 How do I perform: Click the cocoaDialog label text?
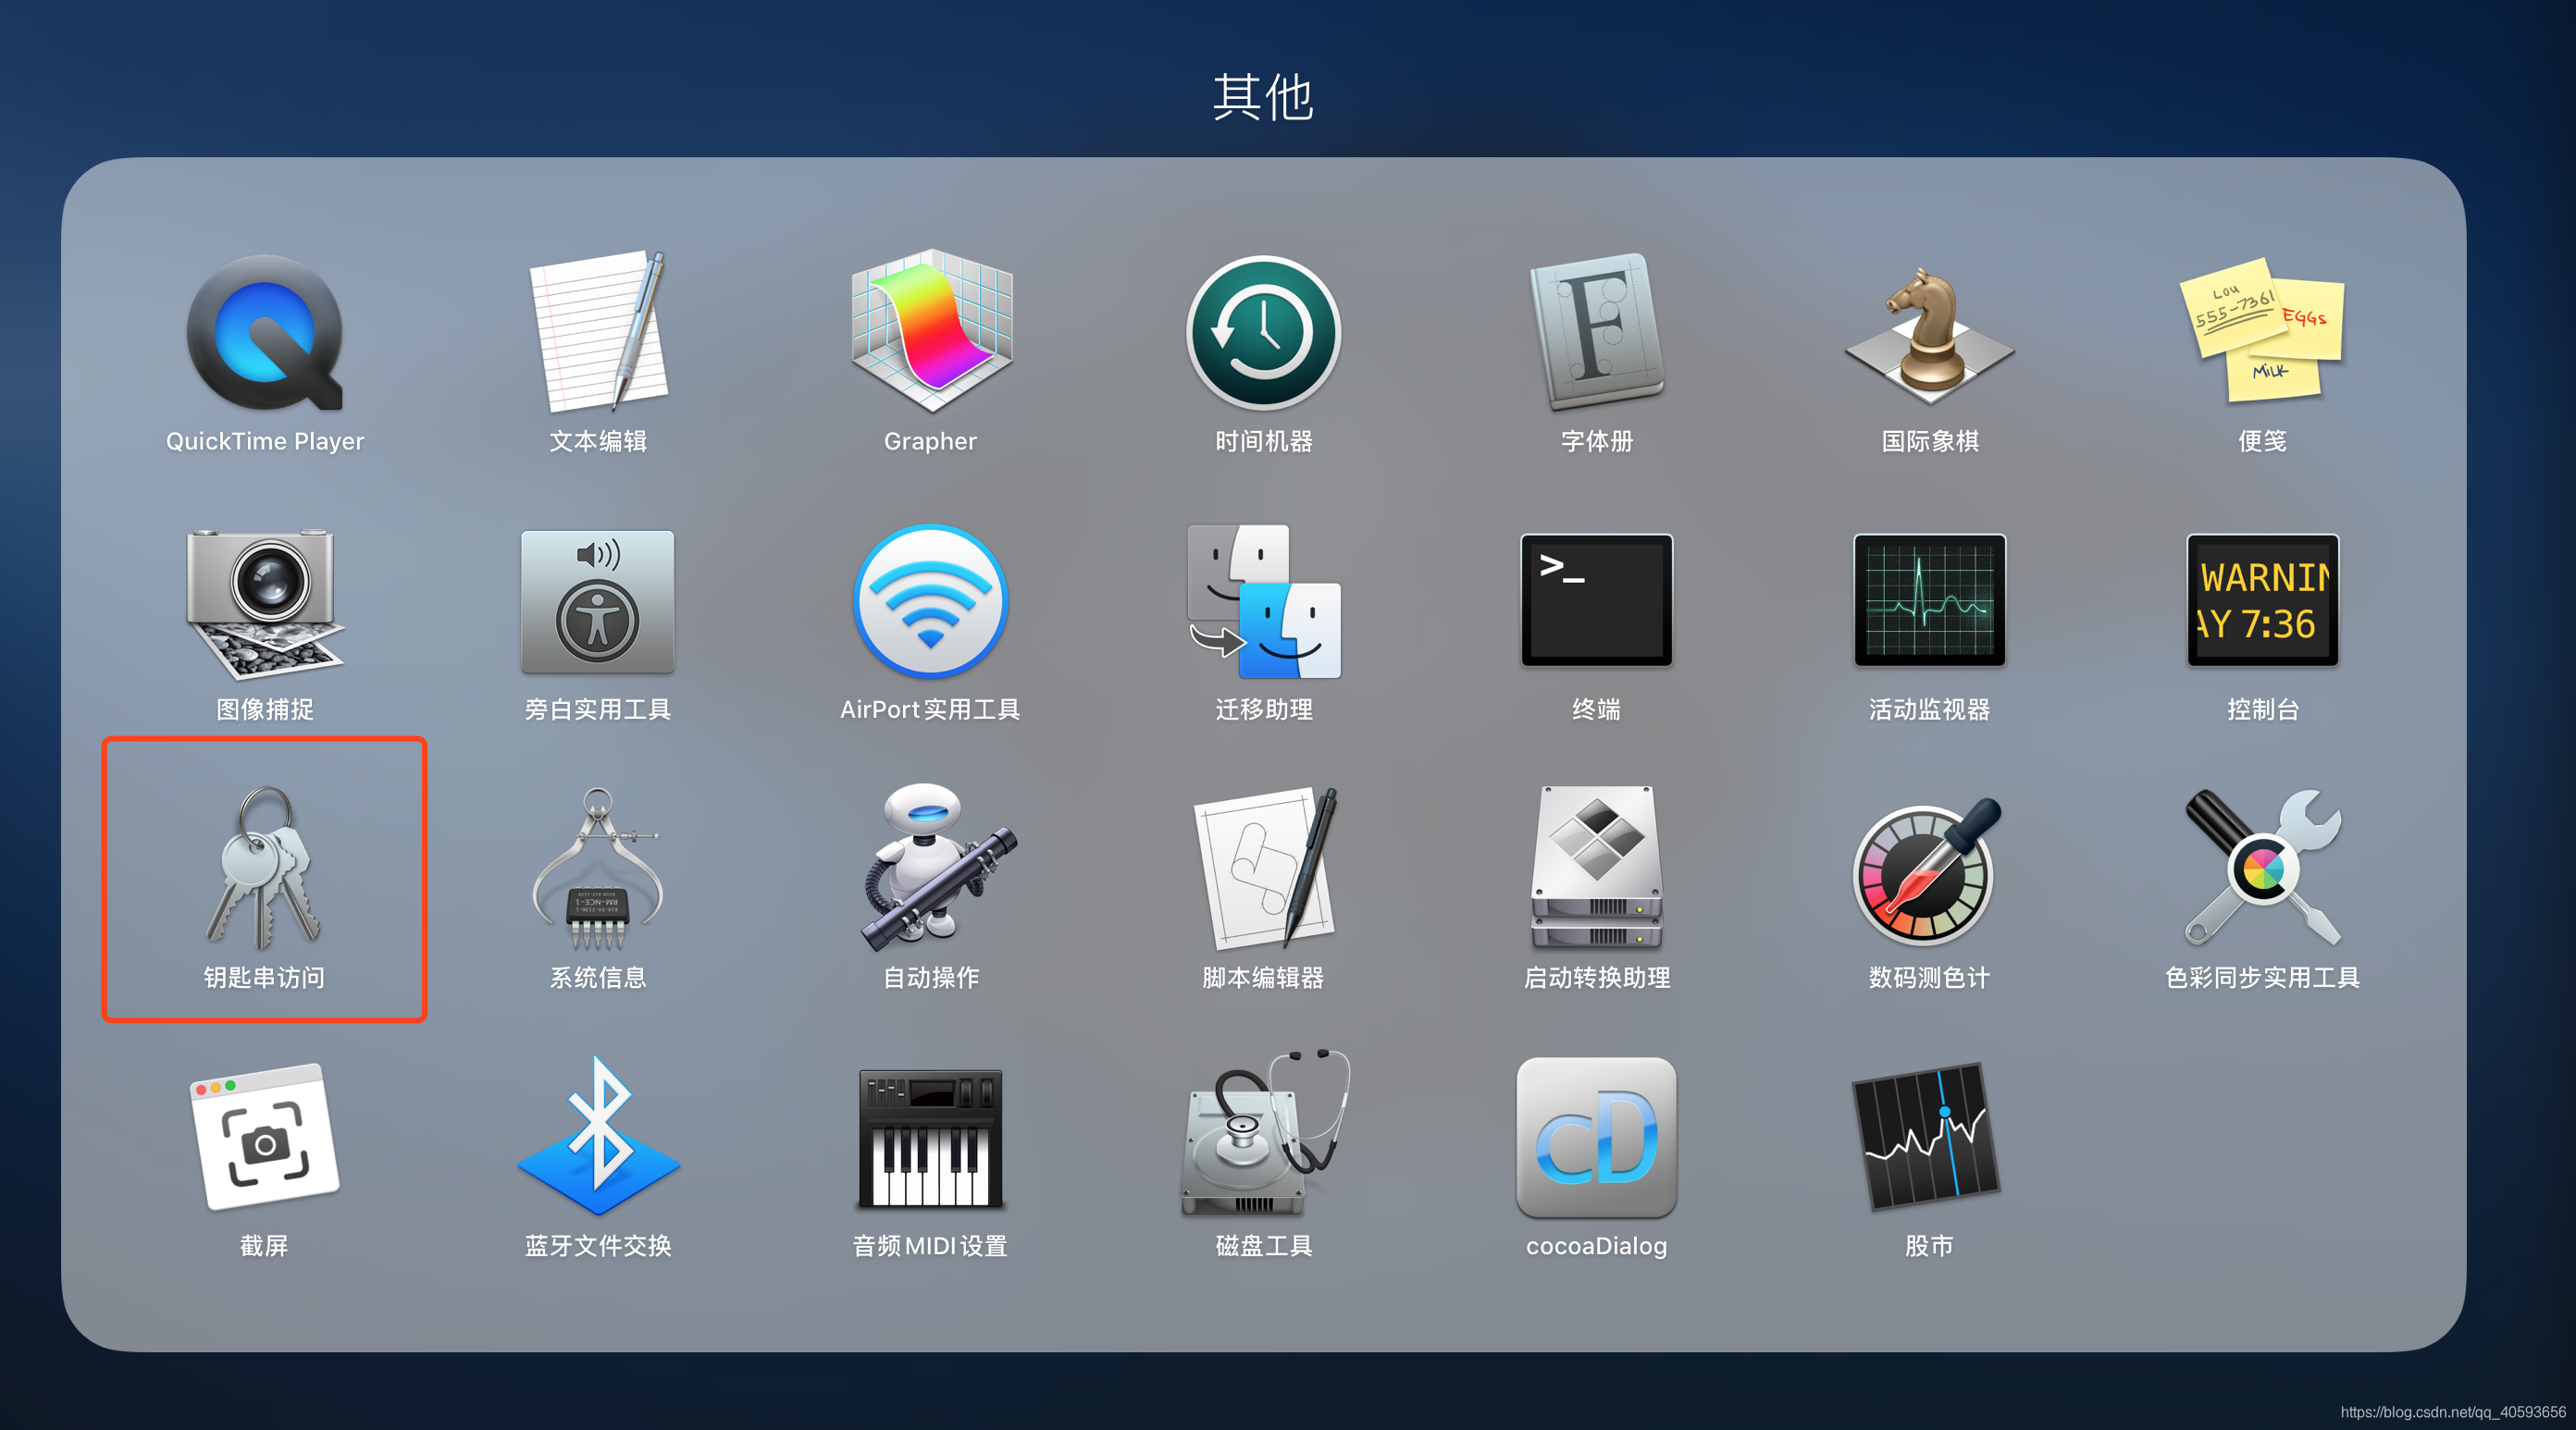pyautogui.click(x=1597, y=1246)
